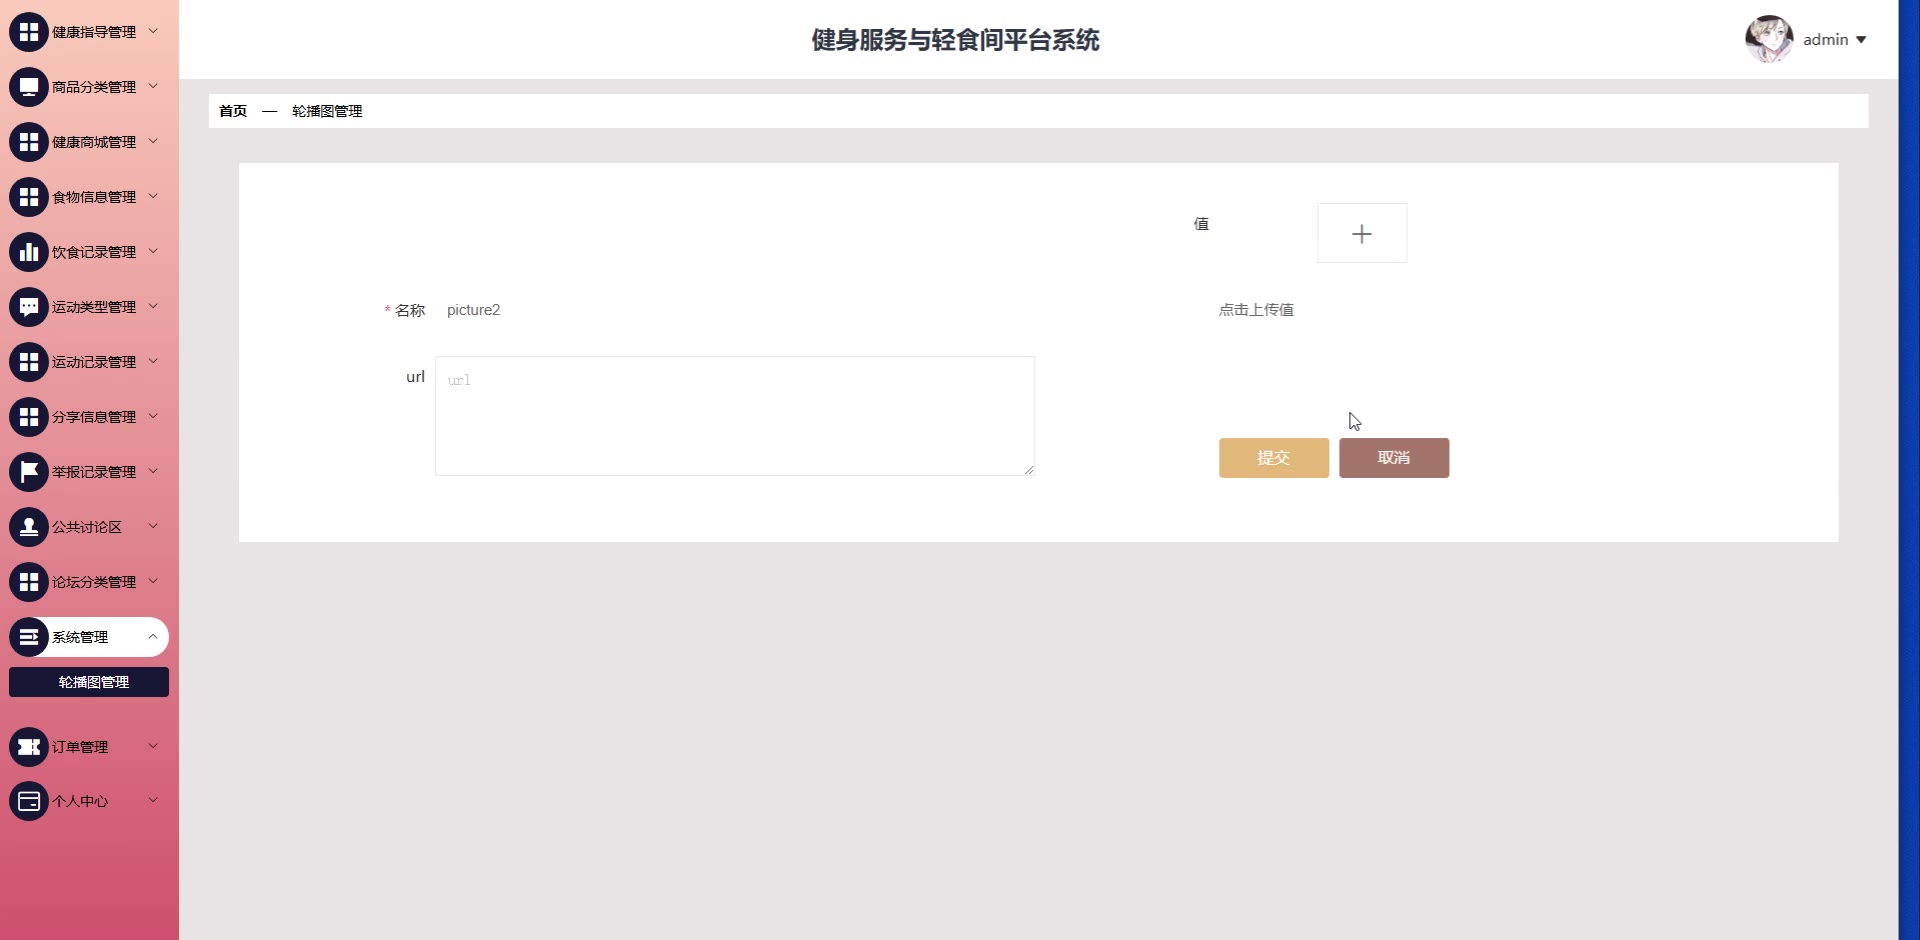Open the 食物信息管理 menu item
Screen dimensions: 1920x940
89,197
